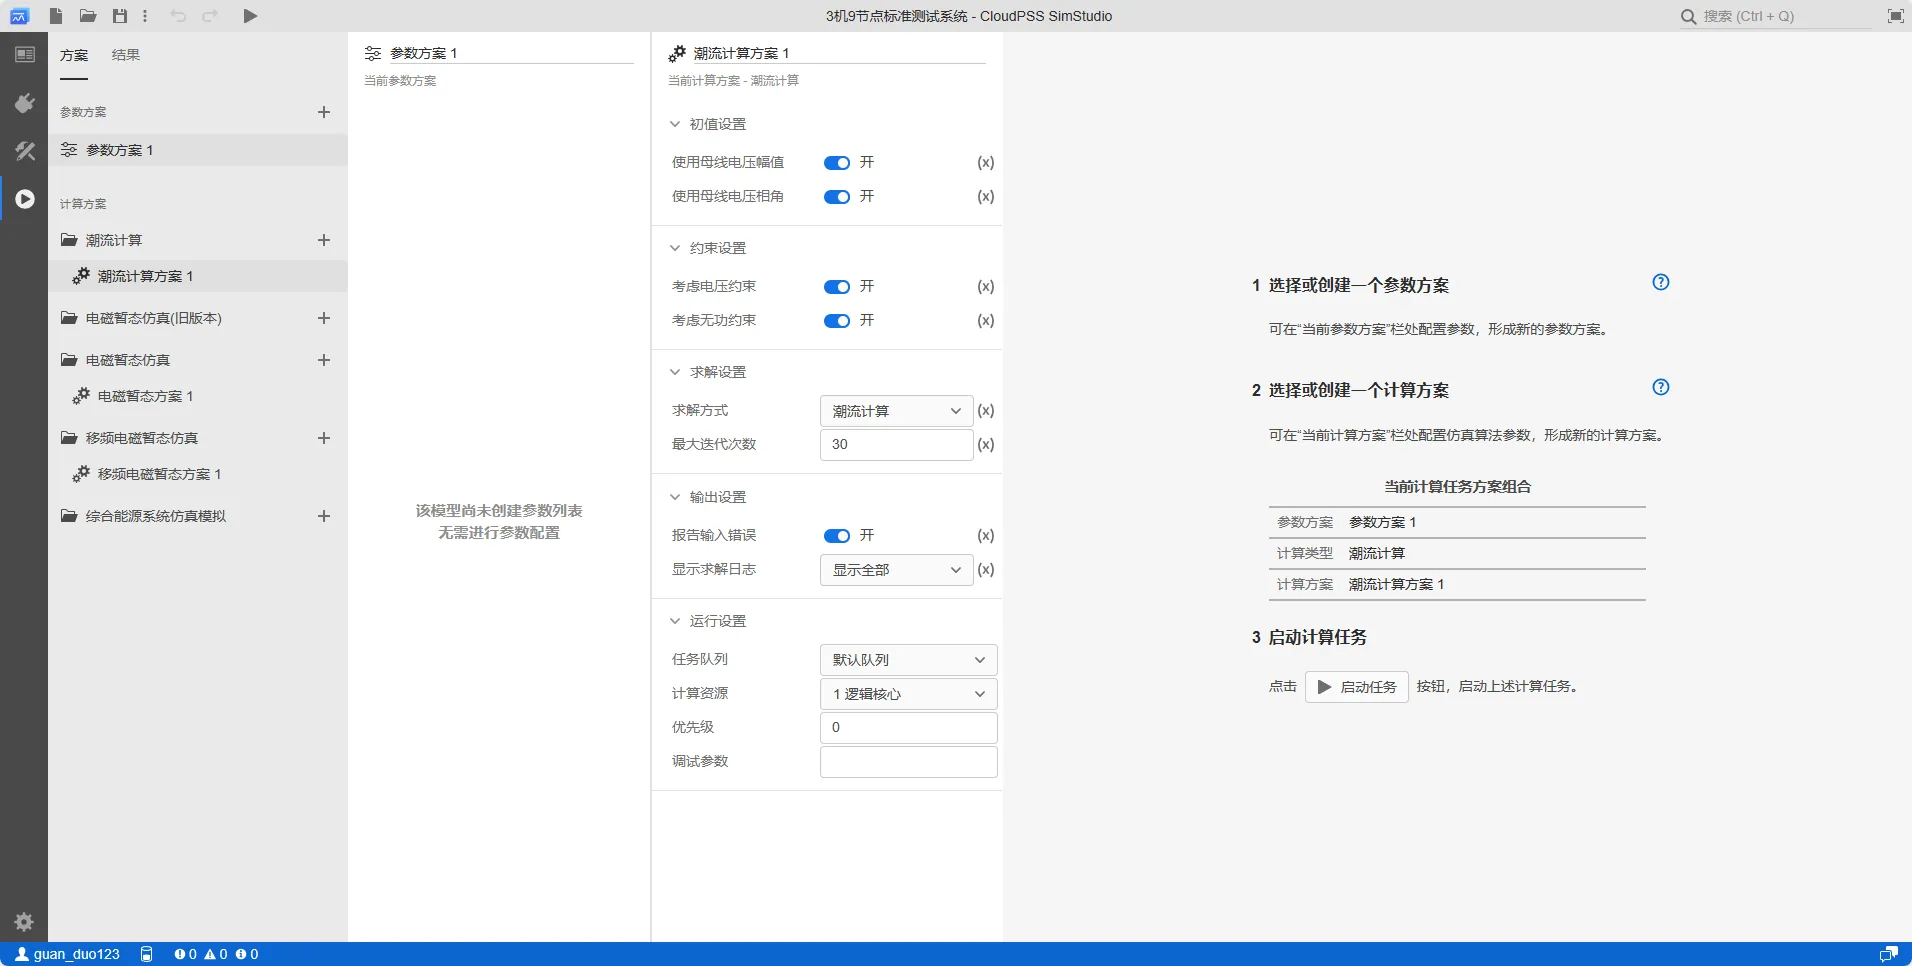This screenshot has width=1912, height=966.
Task: Open the more options dots menu
Action: tap(145, 16)
